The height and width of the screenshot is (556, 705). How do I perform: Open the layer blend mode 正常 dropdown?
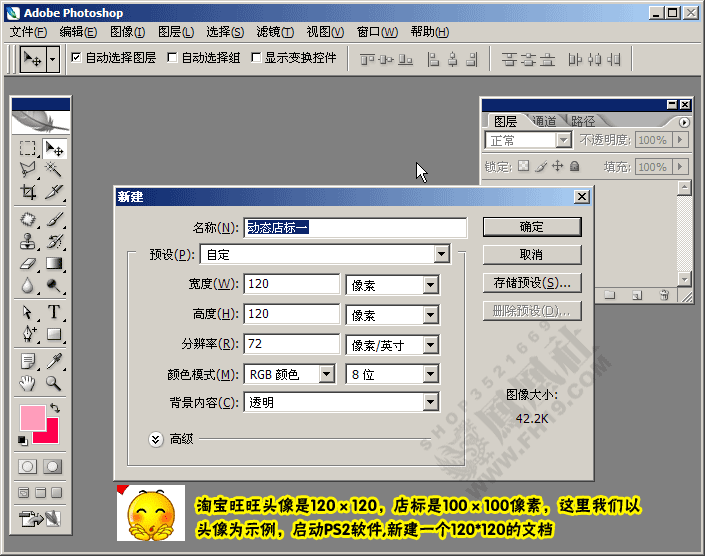pyautogui.click(x=563, y=140)
